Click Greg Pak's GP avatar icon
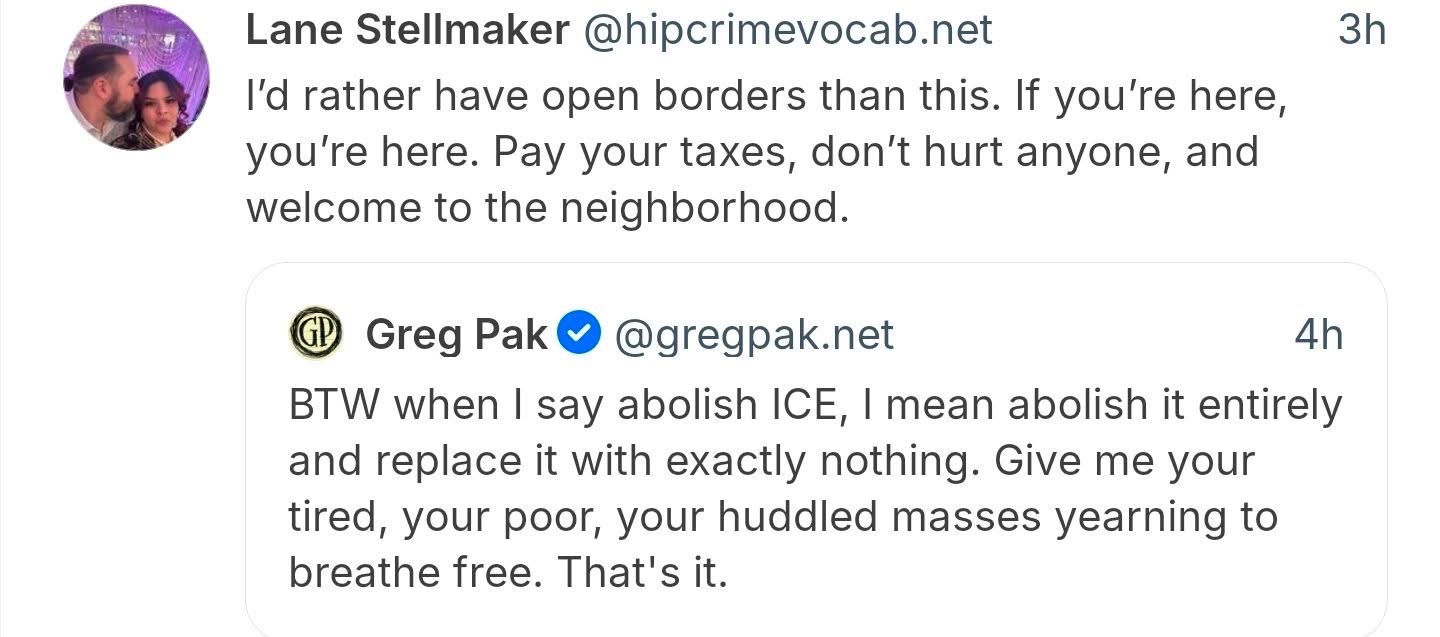1440x637 pixels. tap(315, 334)
